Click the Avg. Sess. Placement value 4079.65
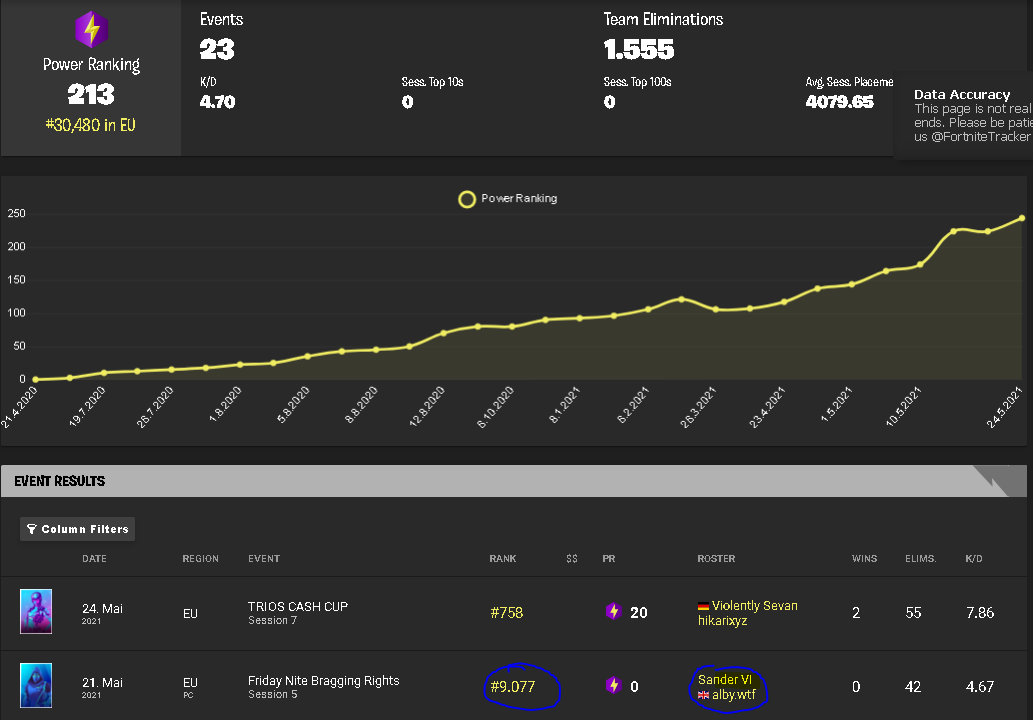The width and height of the screenshot is (1033, 720). 839,102
